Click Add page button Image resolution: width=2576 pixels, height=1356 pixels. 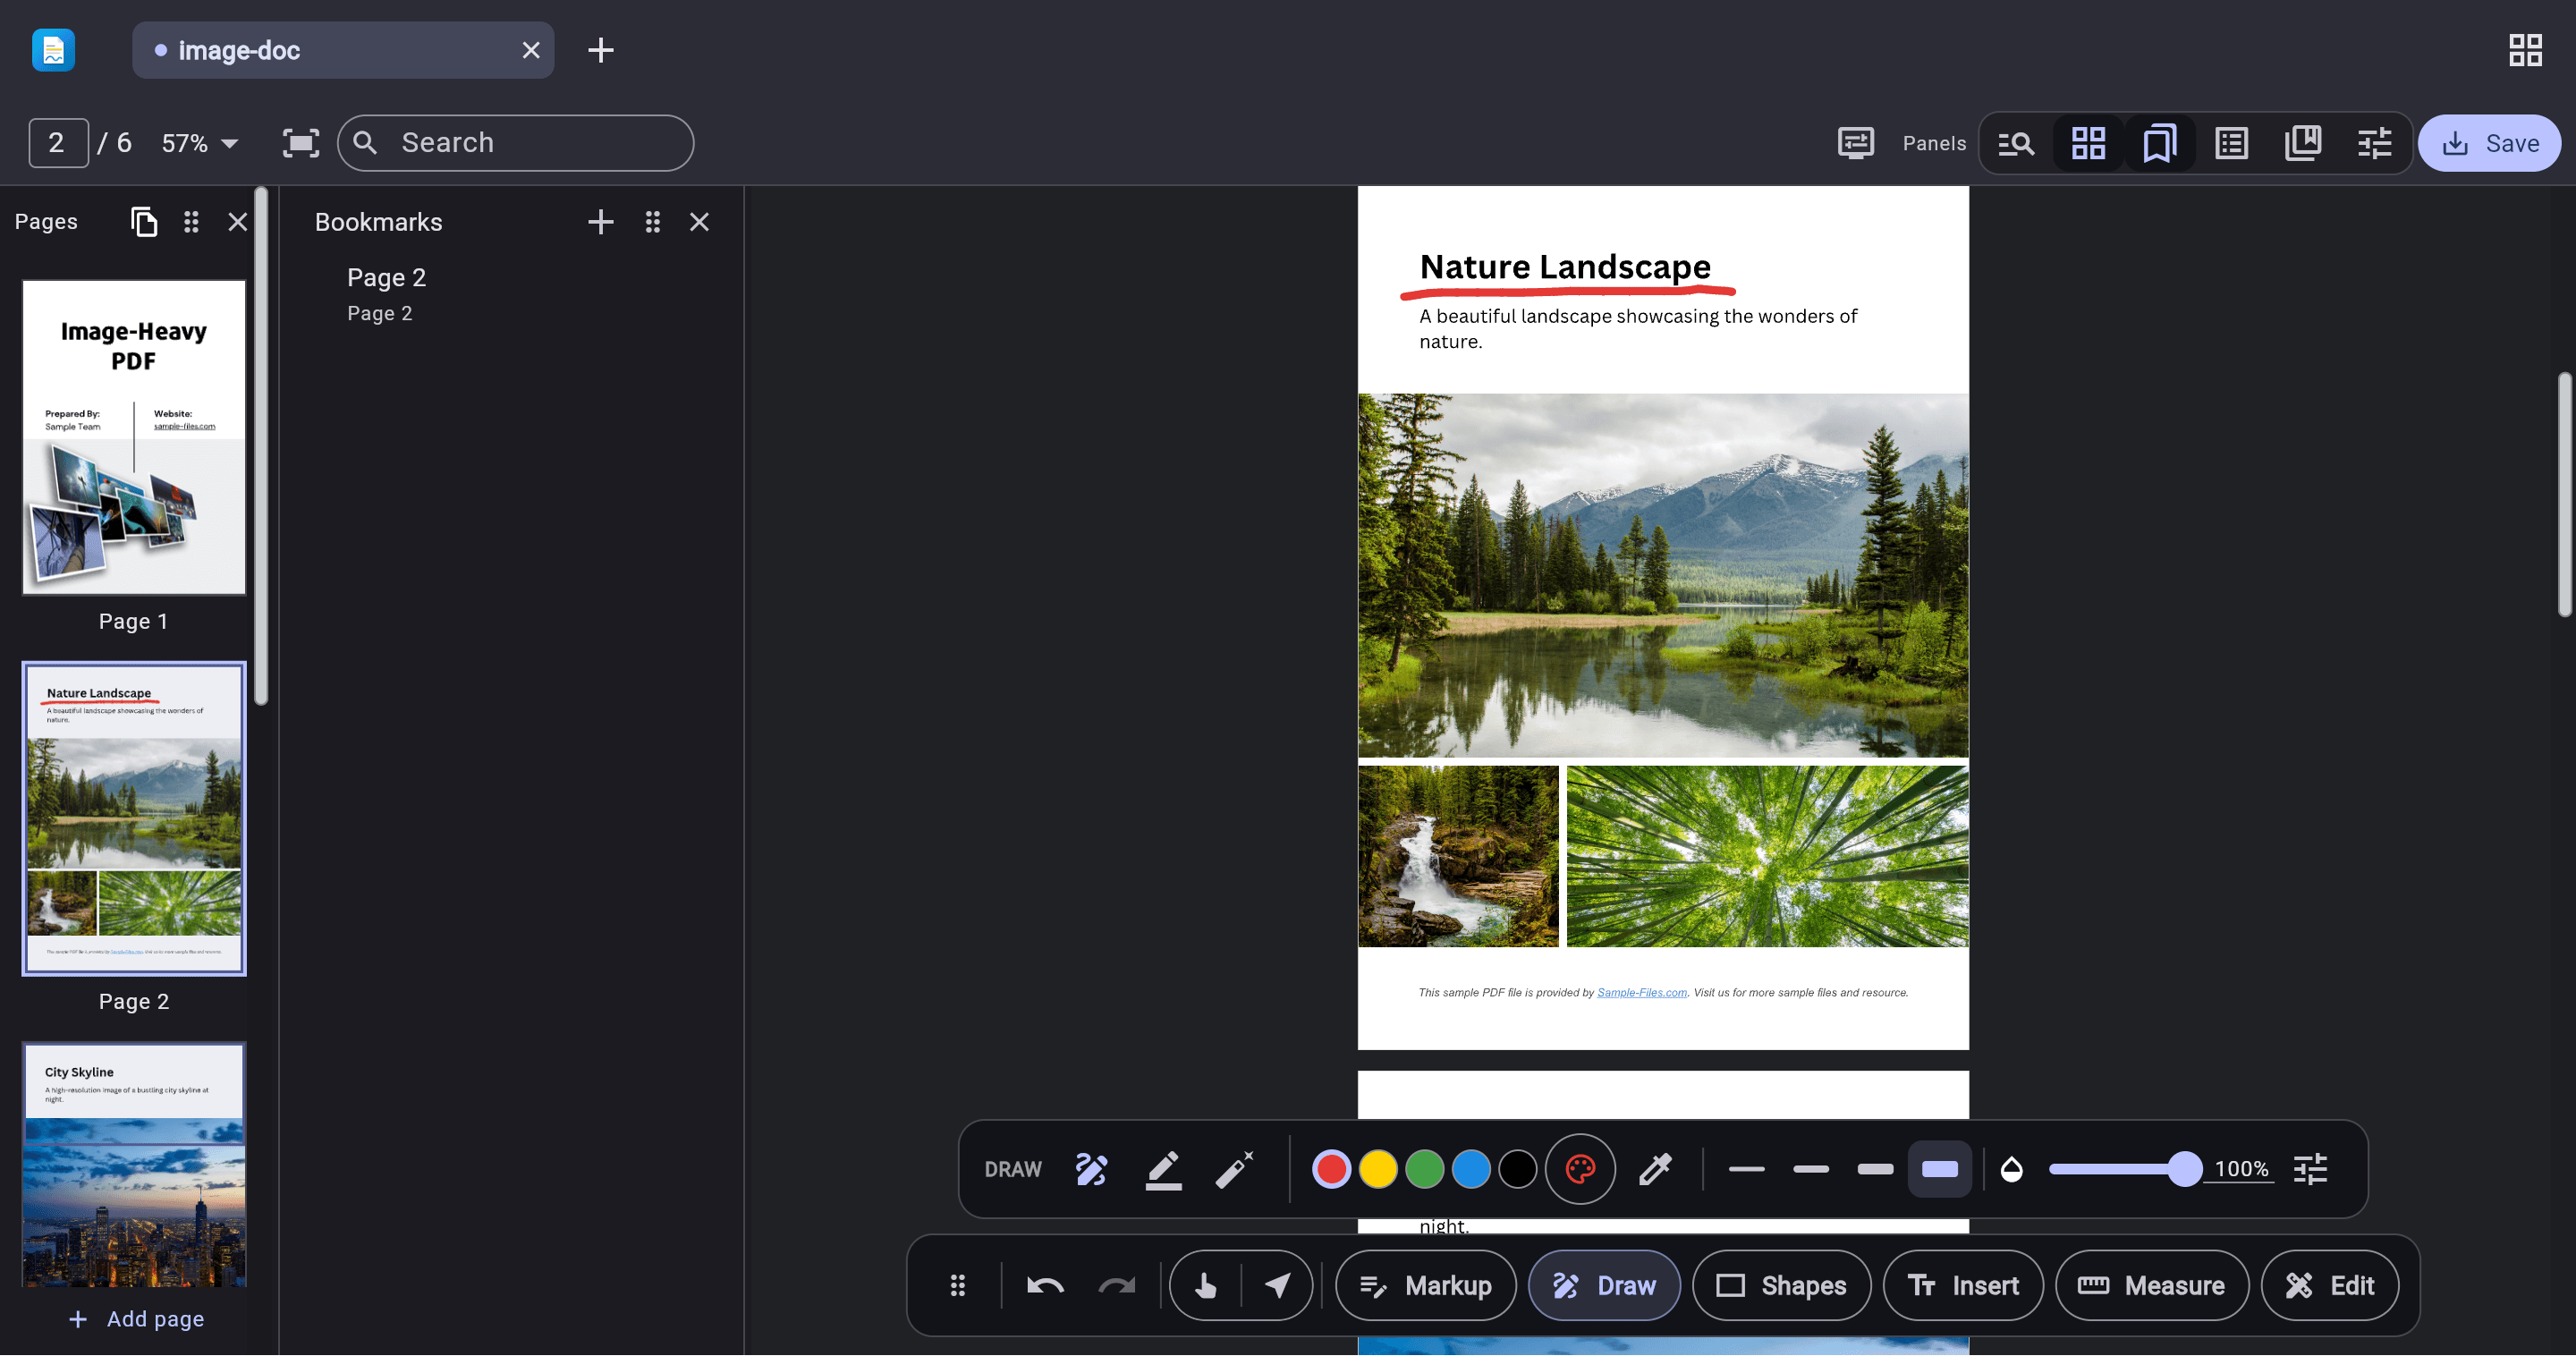point(135,1319)
